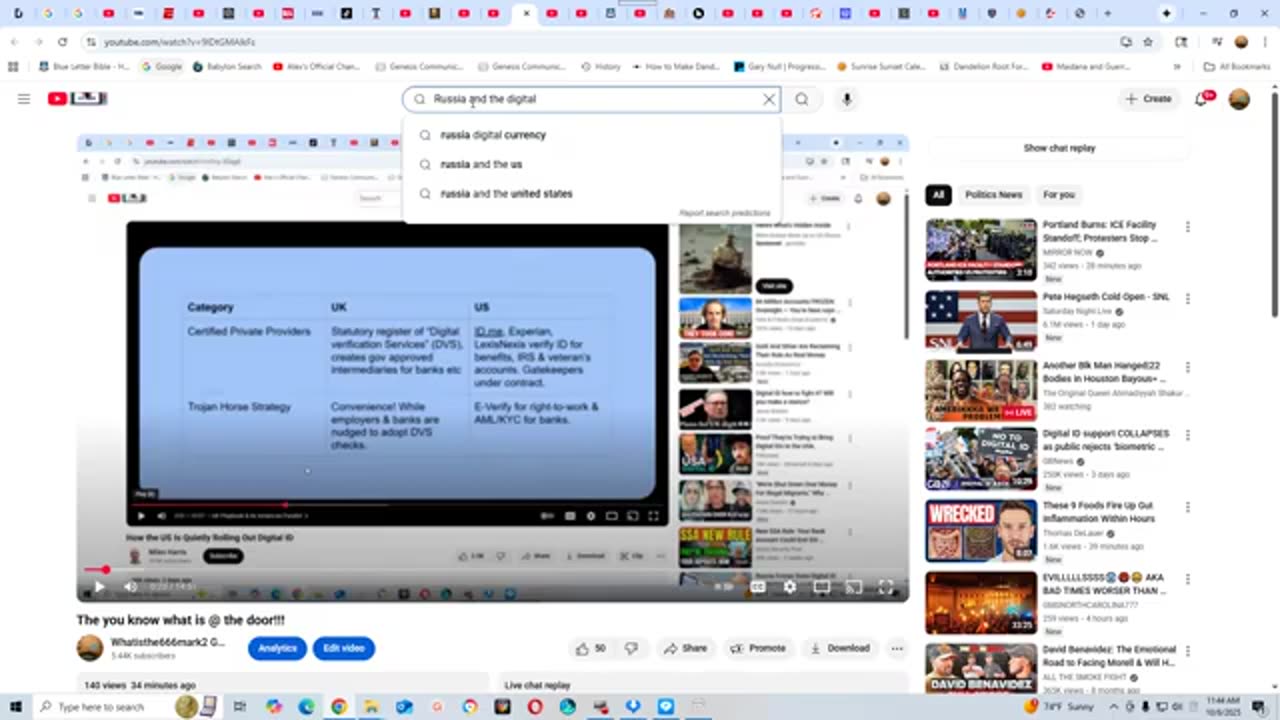Open the History bookmark
The height and width of the screenshot is (720, 1280).
point(601,67)
